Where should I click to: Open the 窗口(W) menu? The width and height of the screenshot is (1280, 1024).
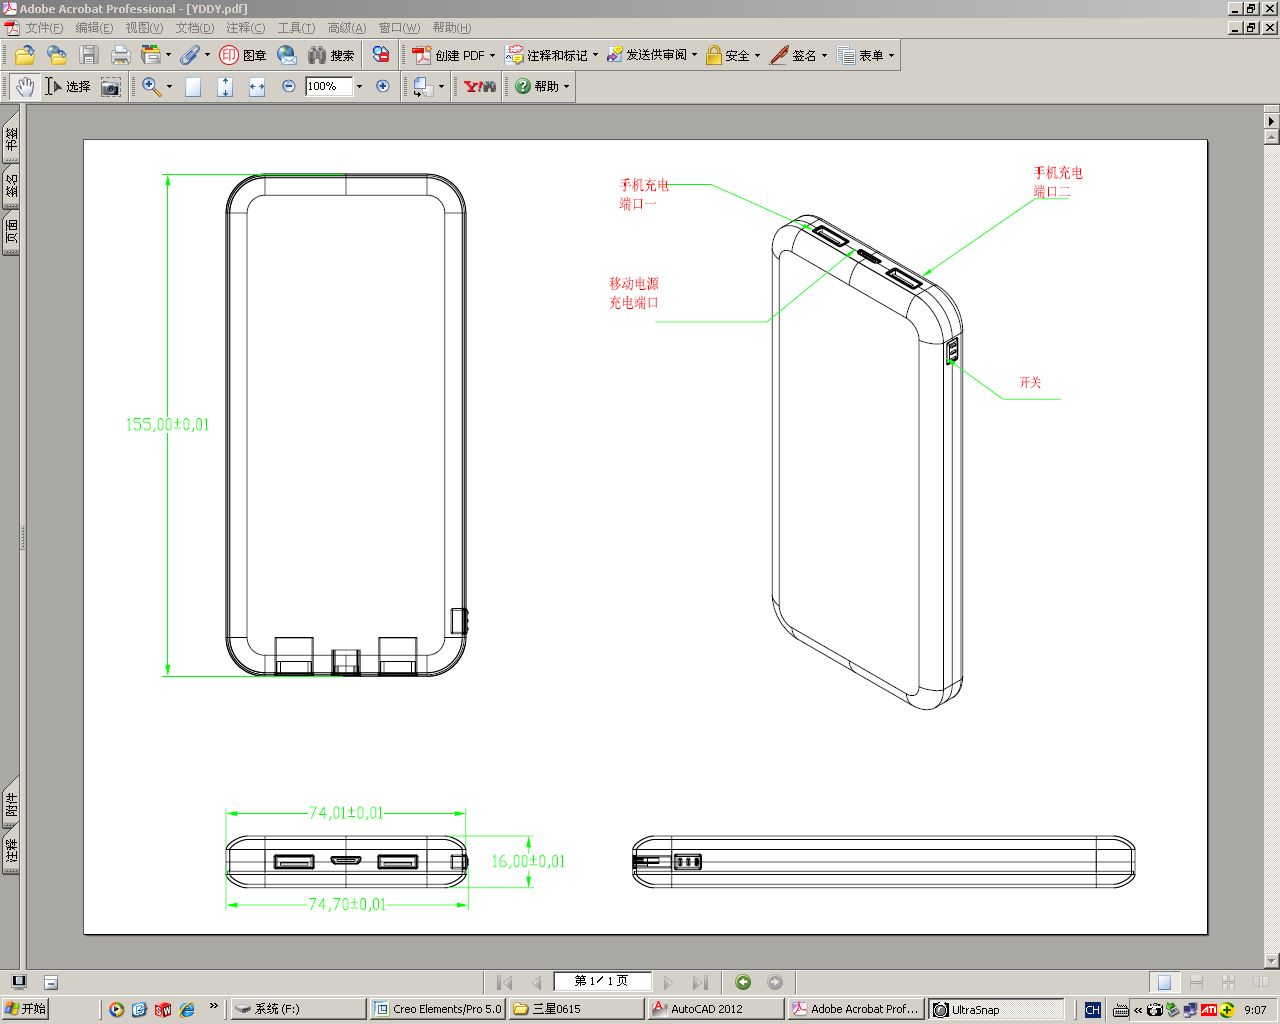(399, 28)
